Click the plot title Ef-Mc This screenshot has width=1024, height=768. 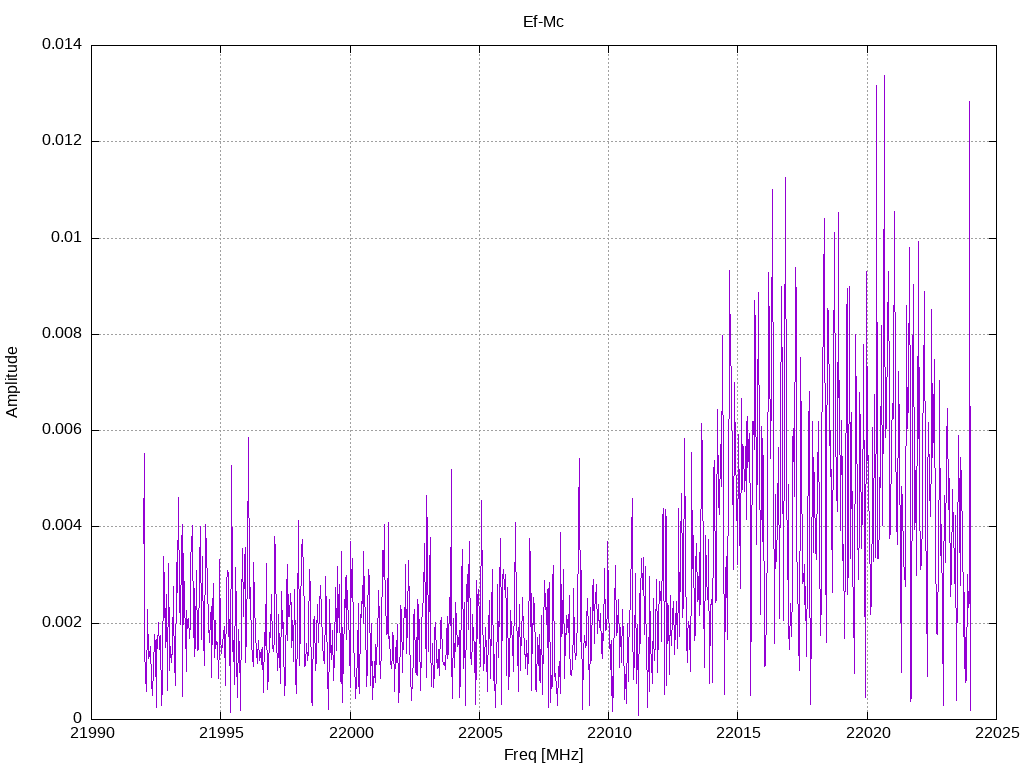point(543,22)
